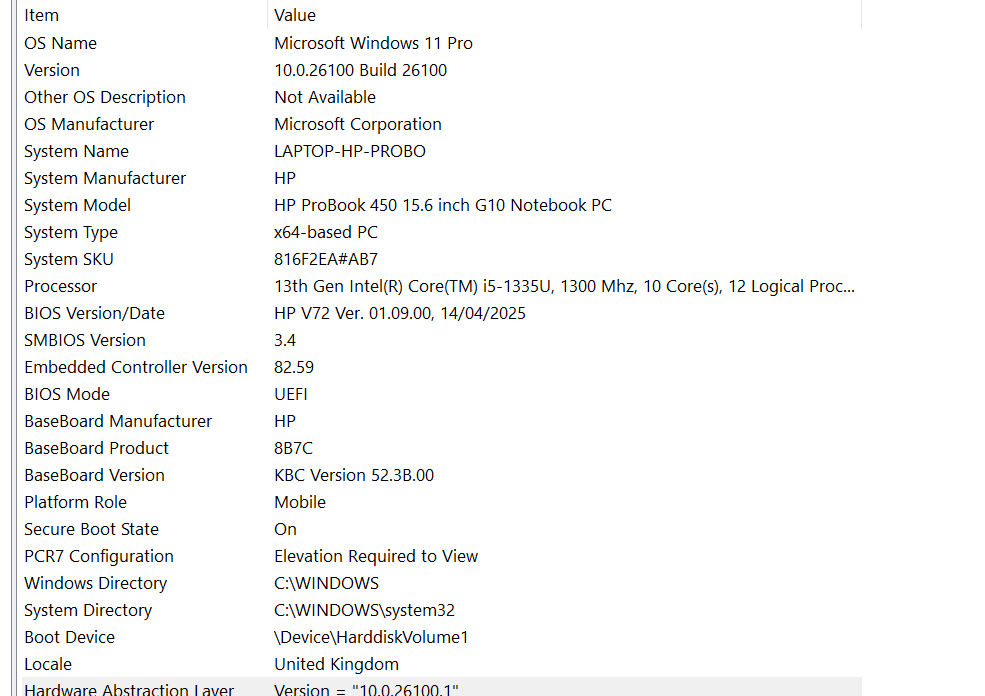Viewport: 985px width, 696px height.
Task: Select the BaseBoard Product row
Action: click(x=442, y=449)
